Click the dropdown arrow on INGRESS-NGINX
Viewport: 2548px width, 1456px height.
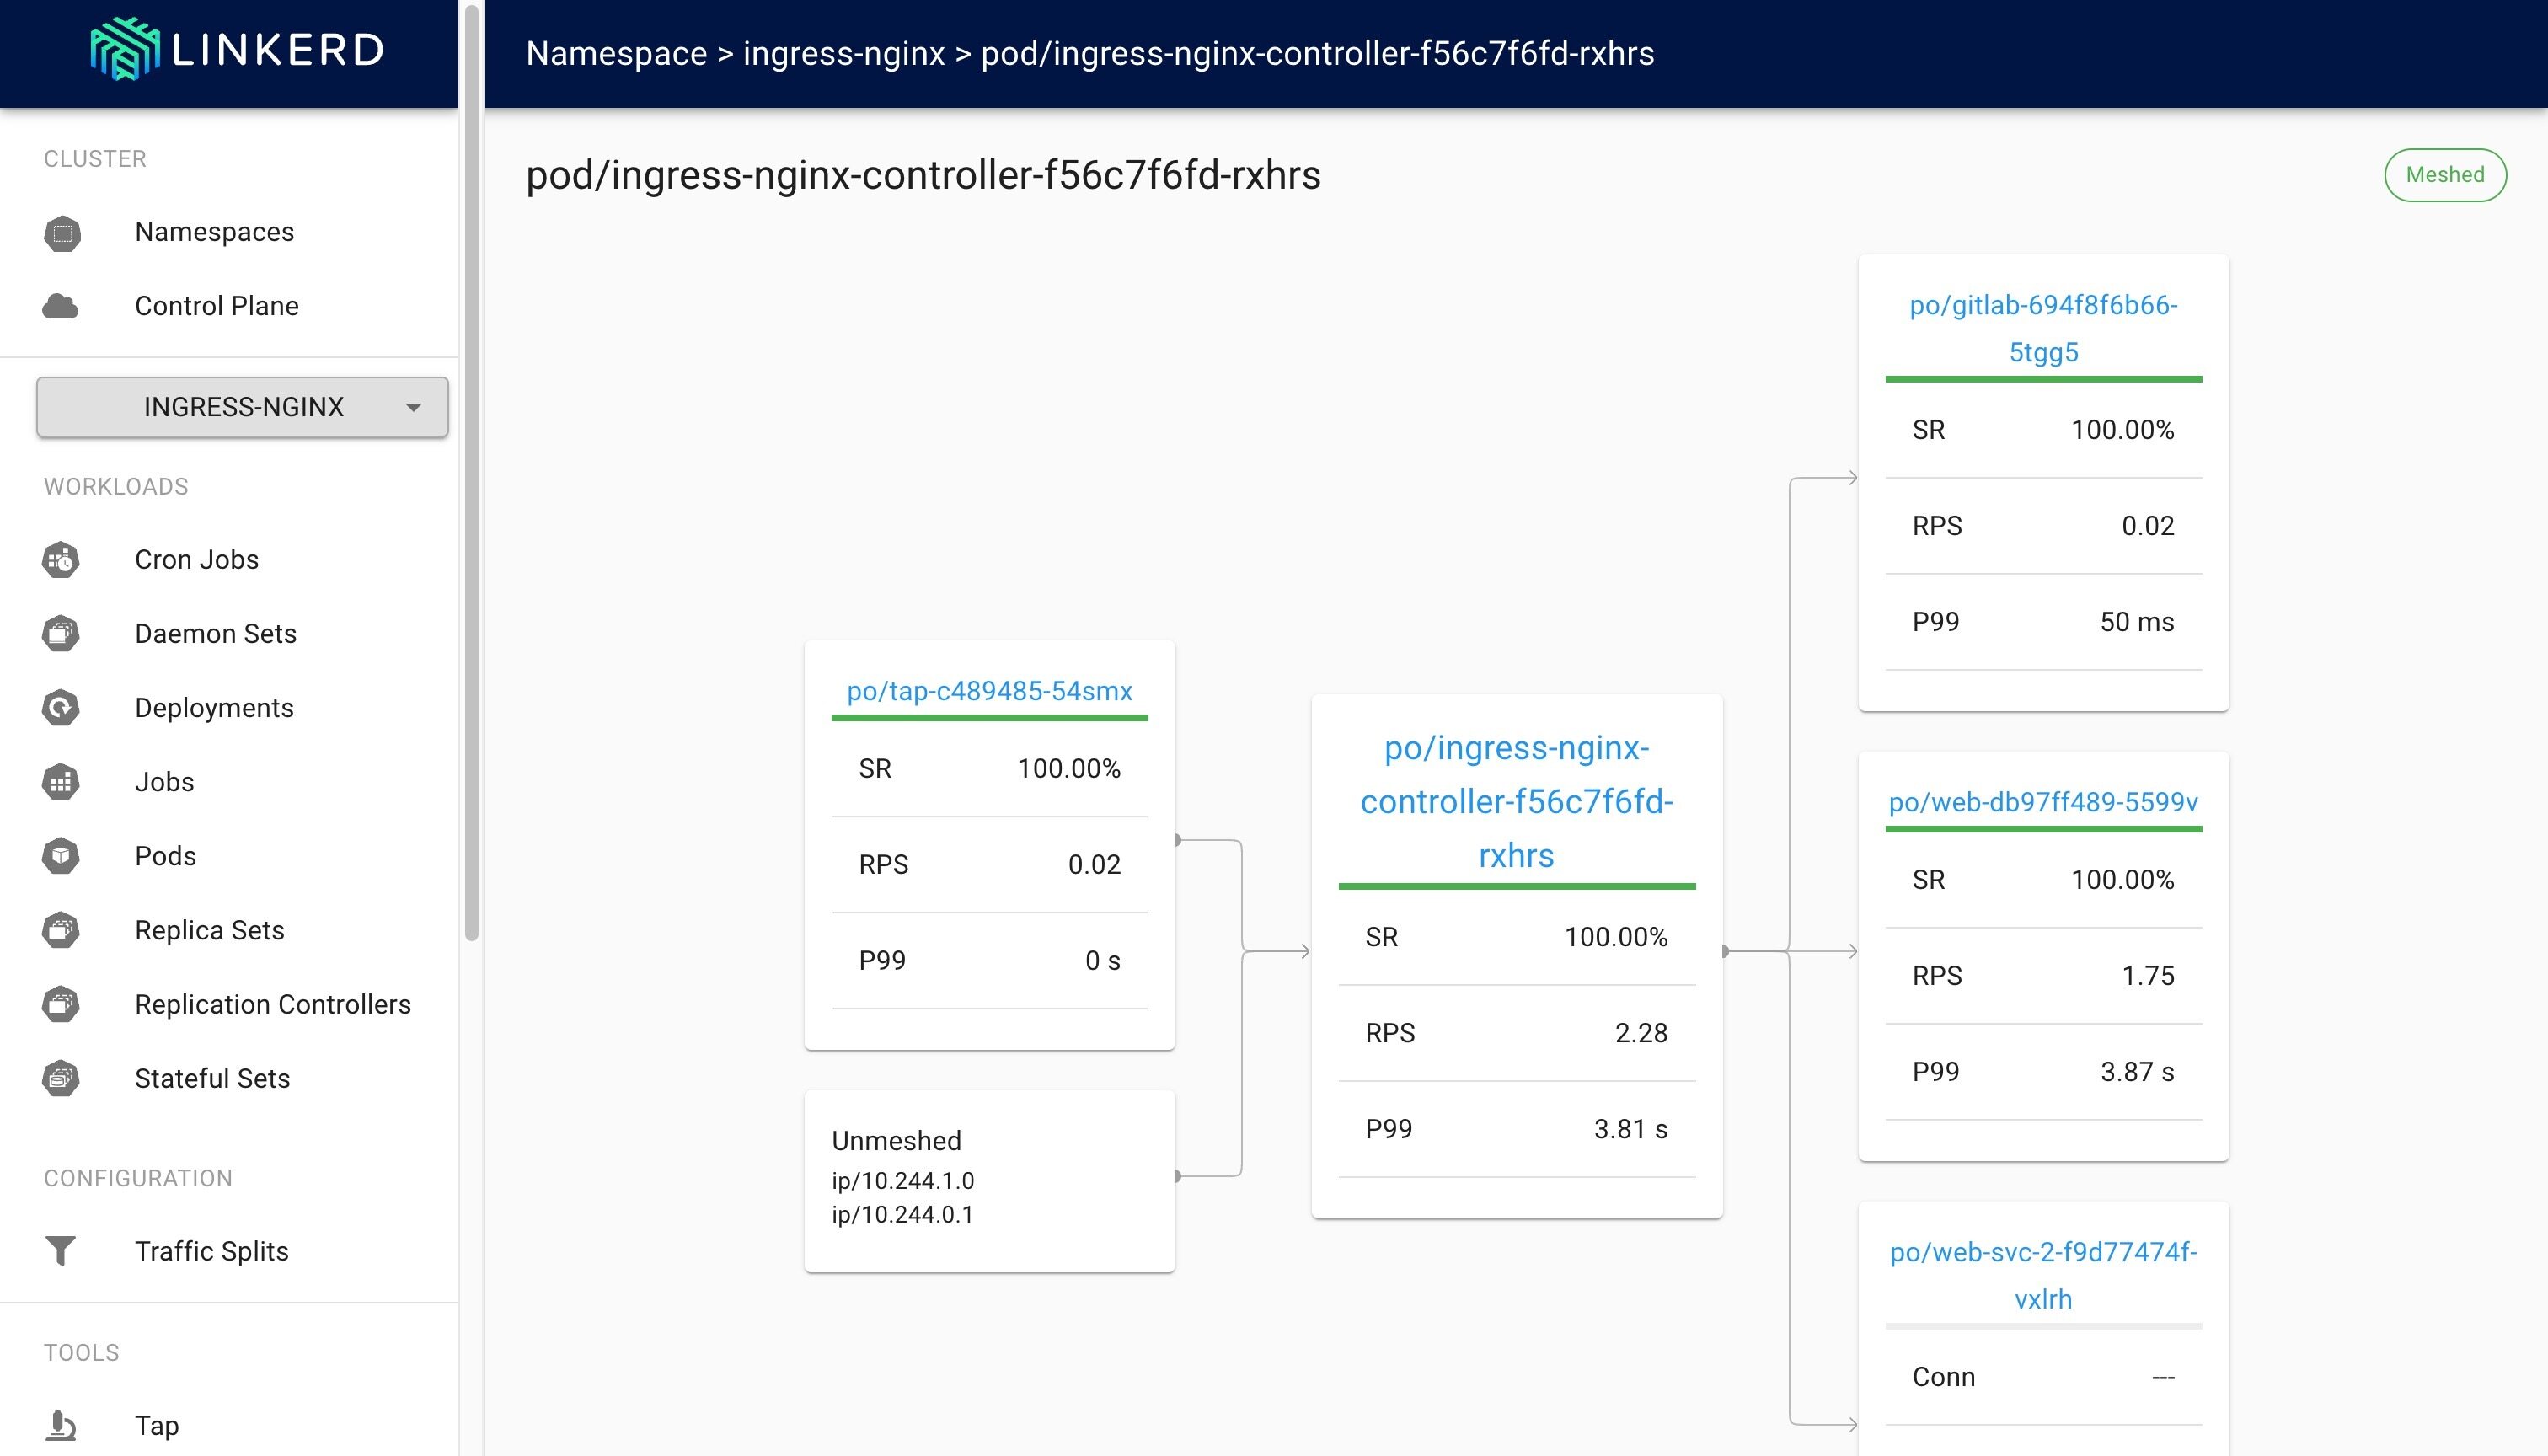pos(411,406)
